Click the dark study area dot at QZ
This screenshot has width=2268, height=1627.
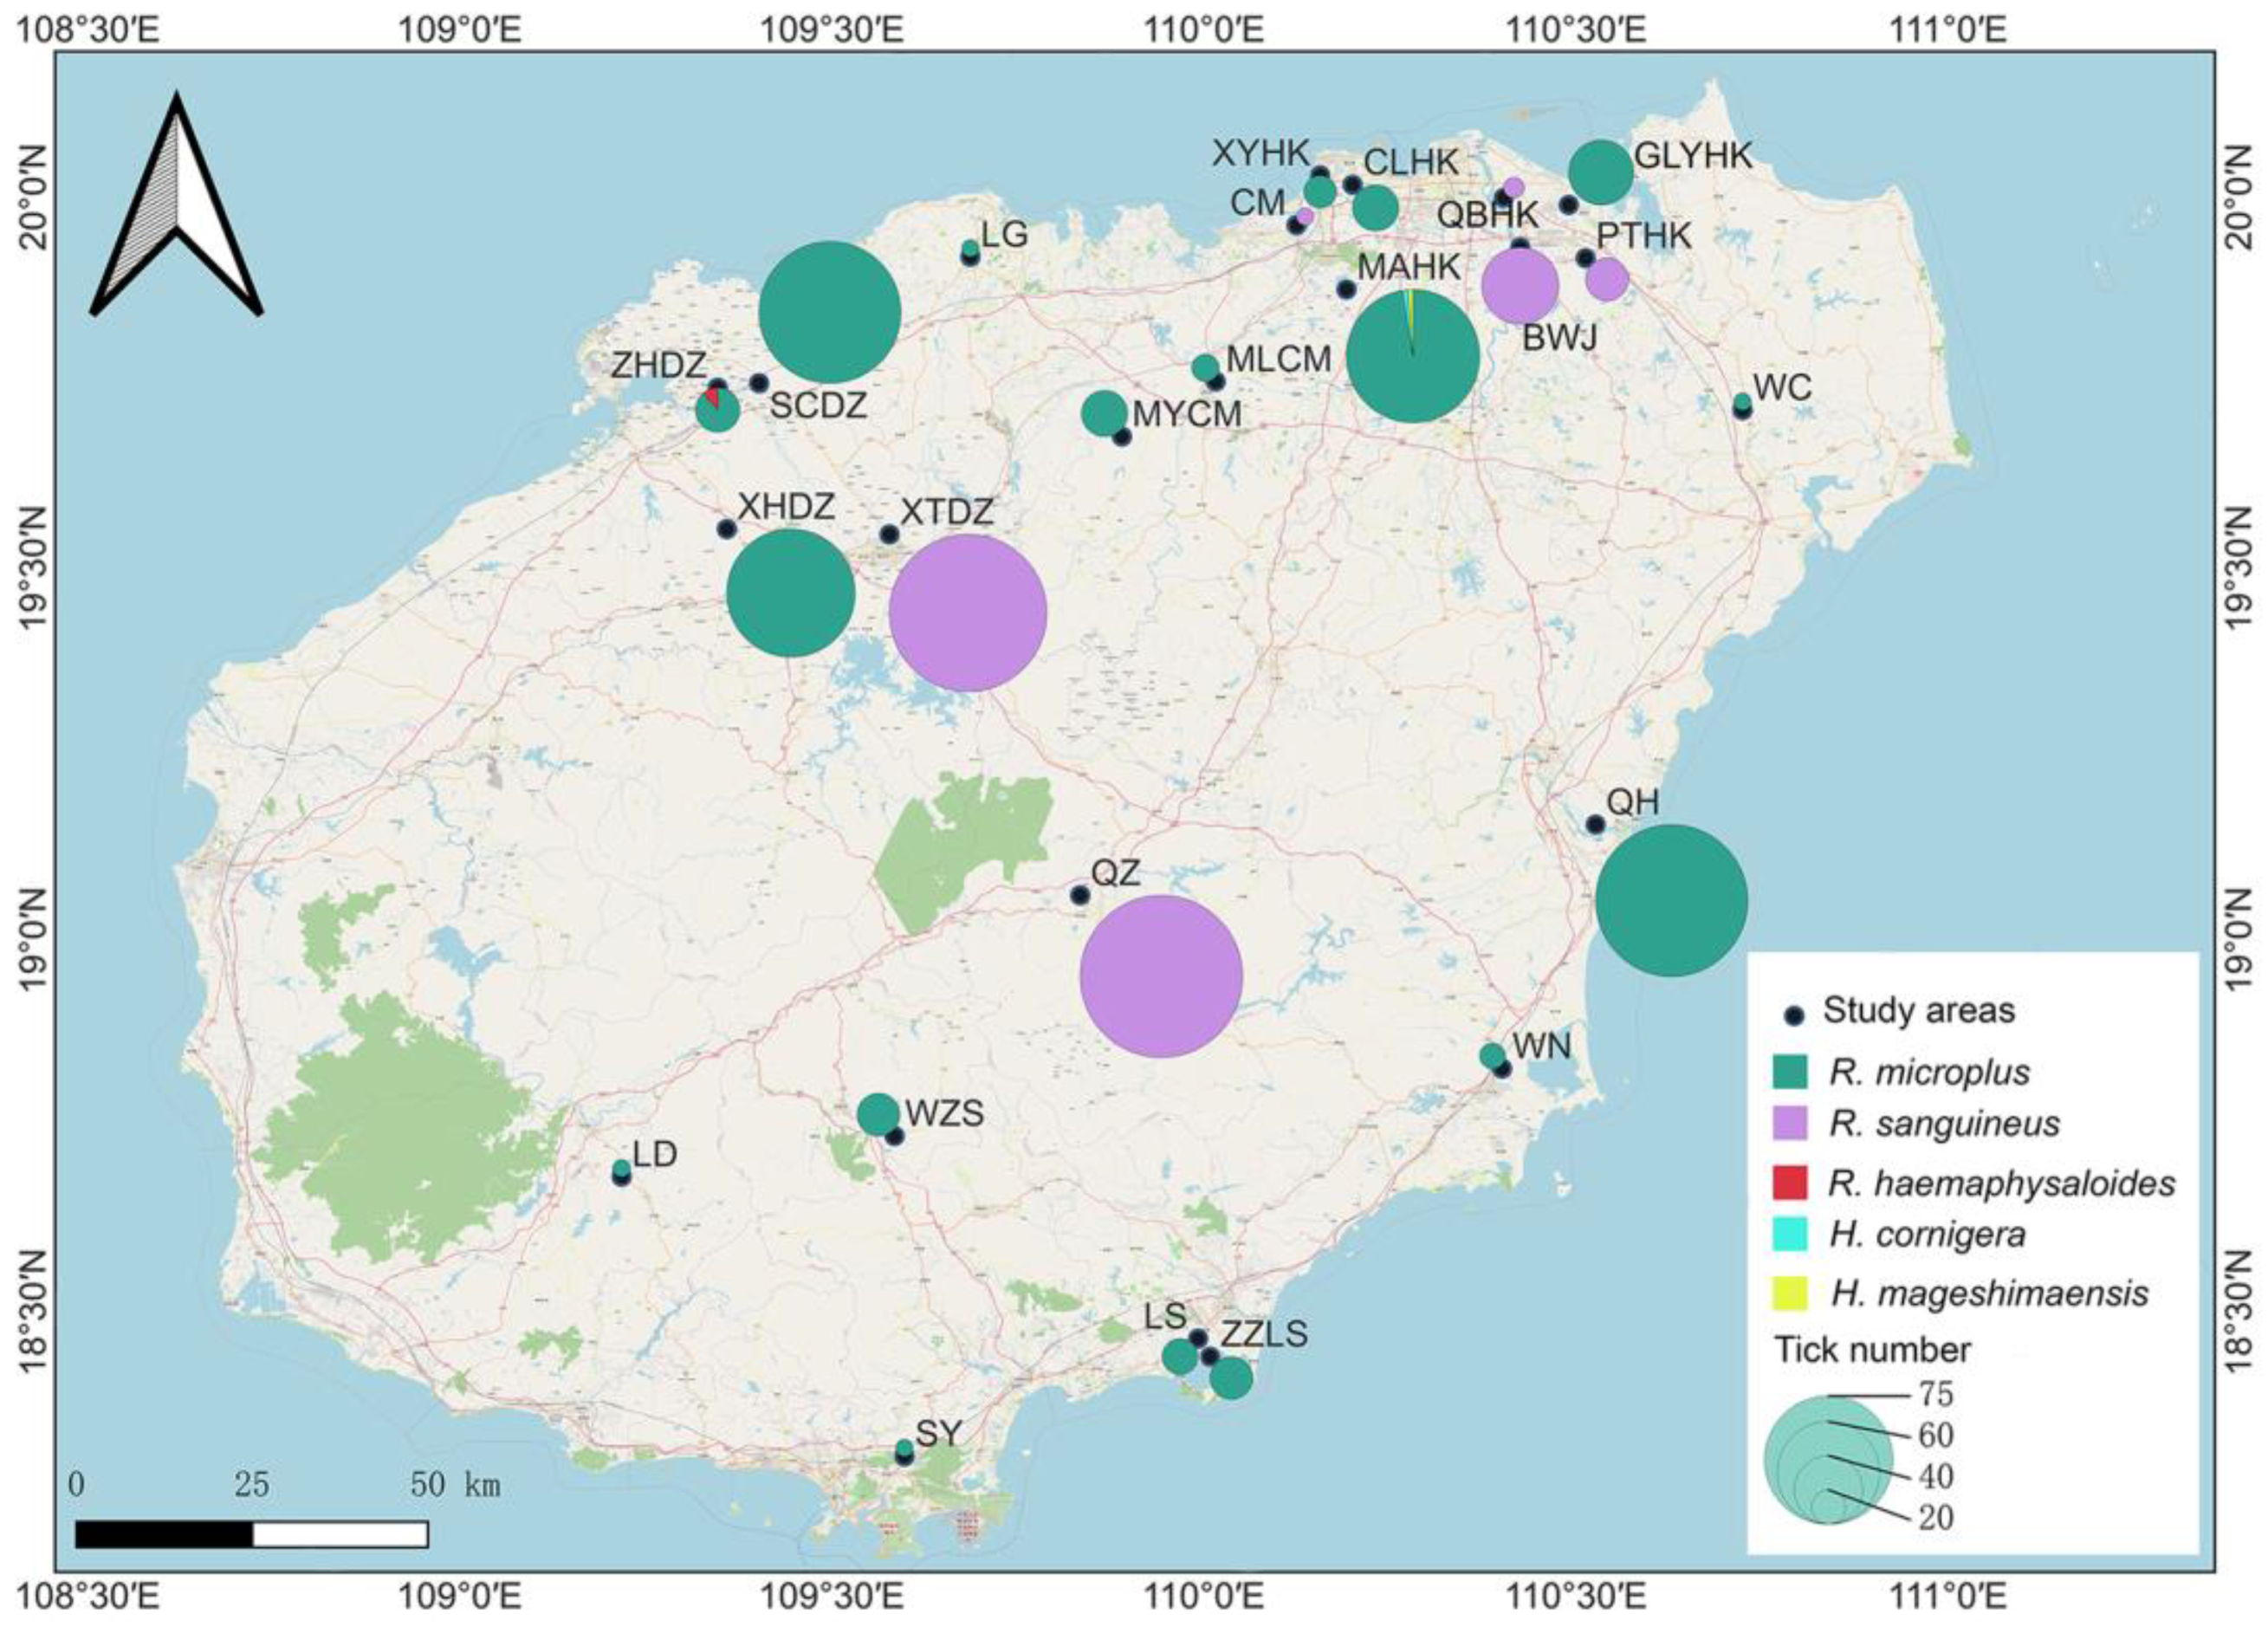[1079, 895]
